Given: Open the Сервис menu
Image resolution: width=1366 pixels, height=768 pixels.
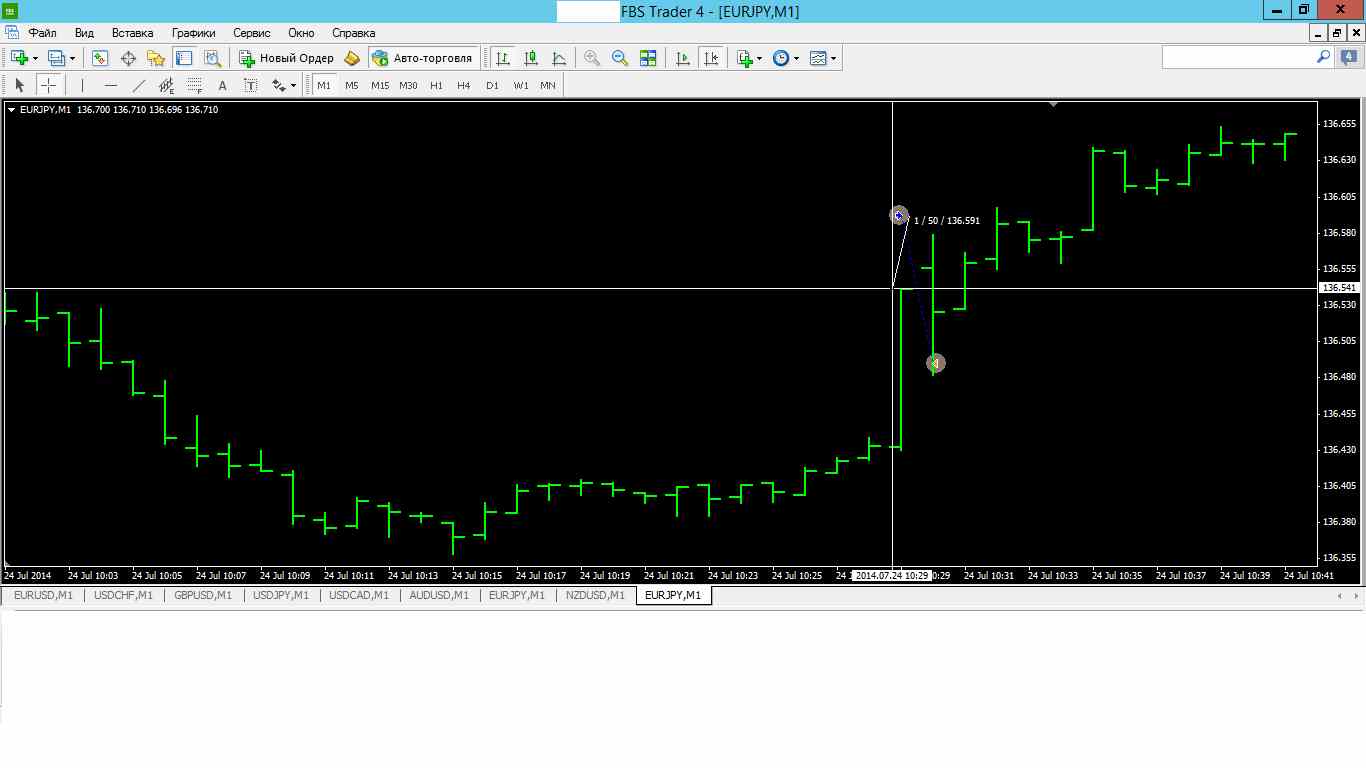Looking at the screenshot, I should click(252, 32).
